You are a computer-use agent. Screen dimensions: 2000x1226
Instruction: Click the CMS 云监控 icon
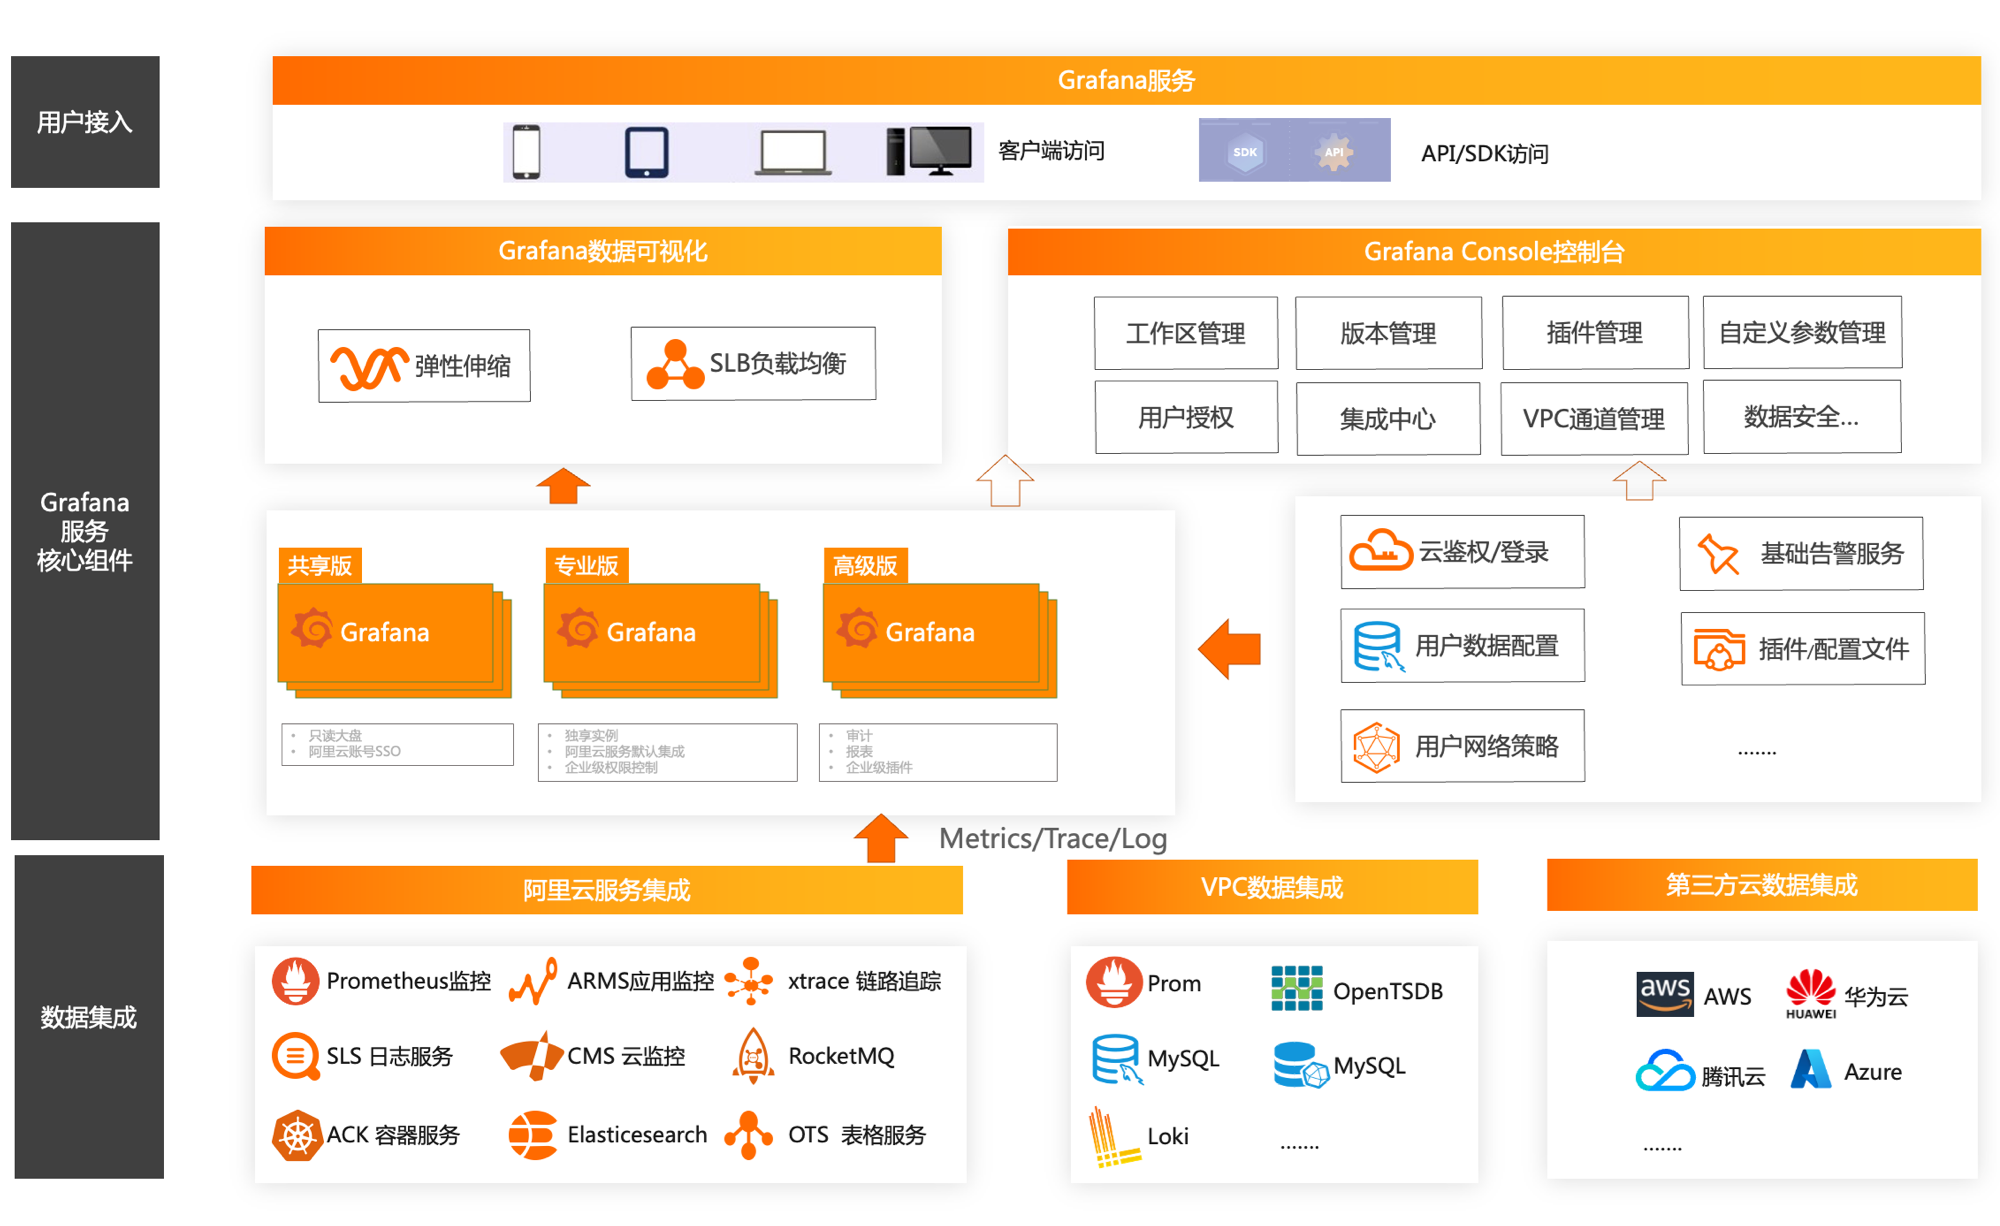tap(531, 1056)
